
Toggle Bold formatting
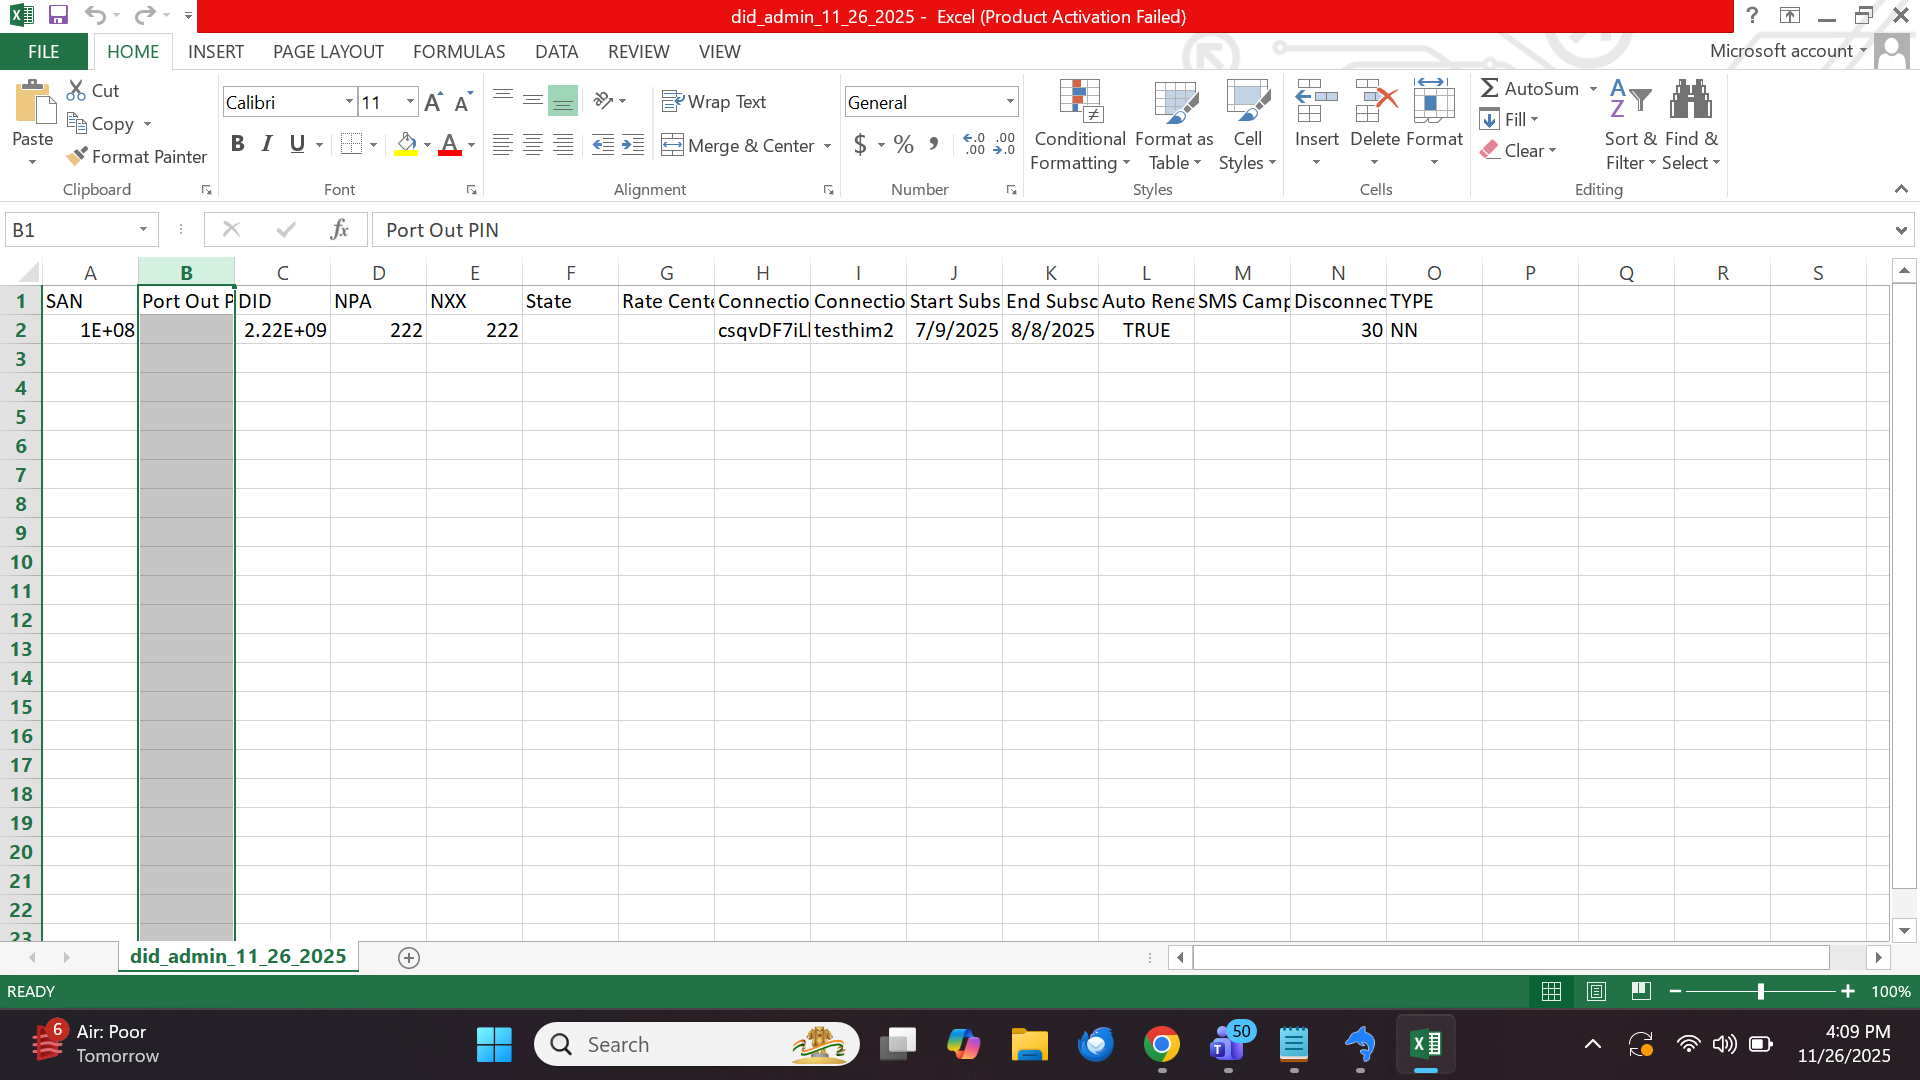click(237, 144)
